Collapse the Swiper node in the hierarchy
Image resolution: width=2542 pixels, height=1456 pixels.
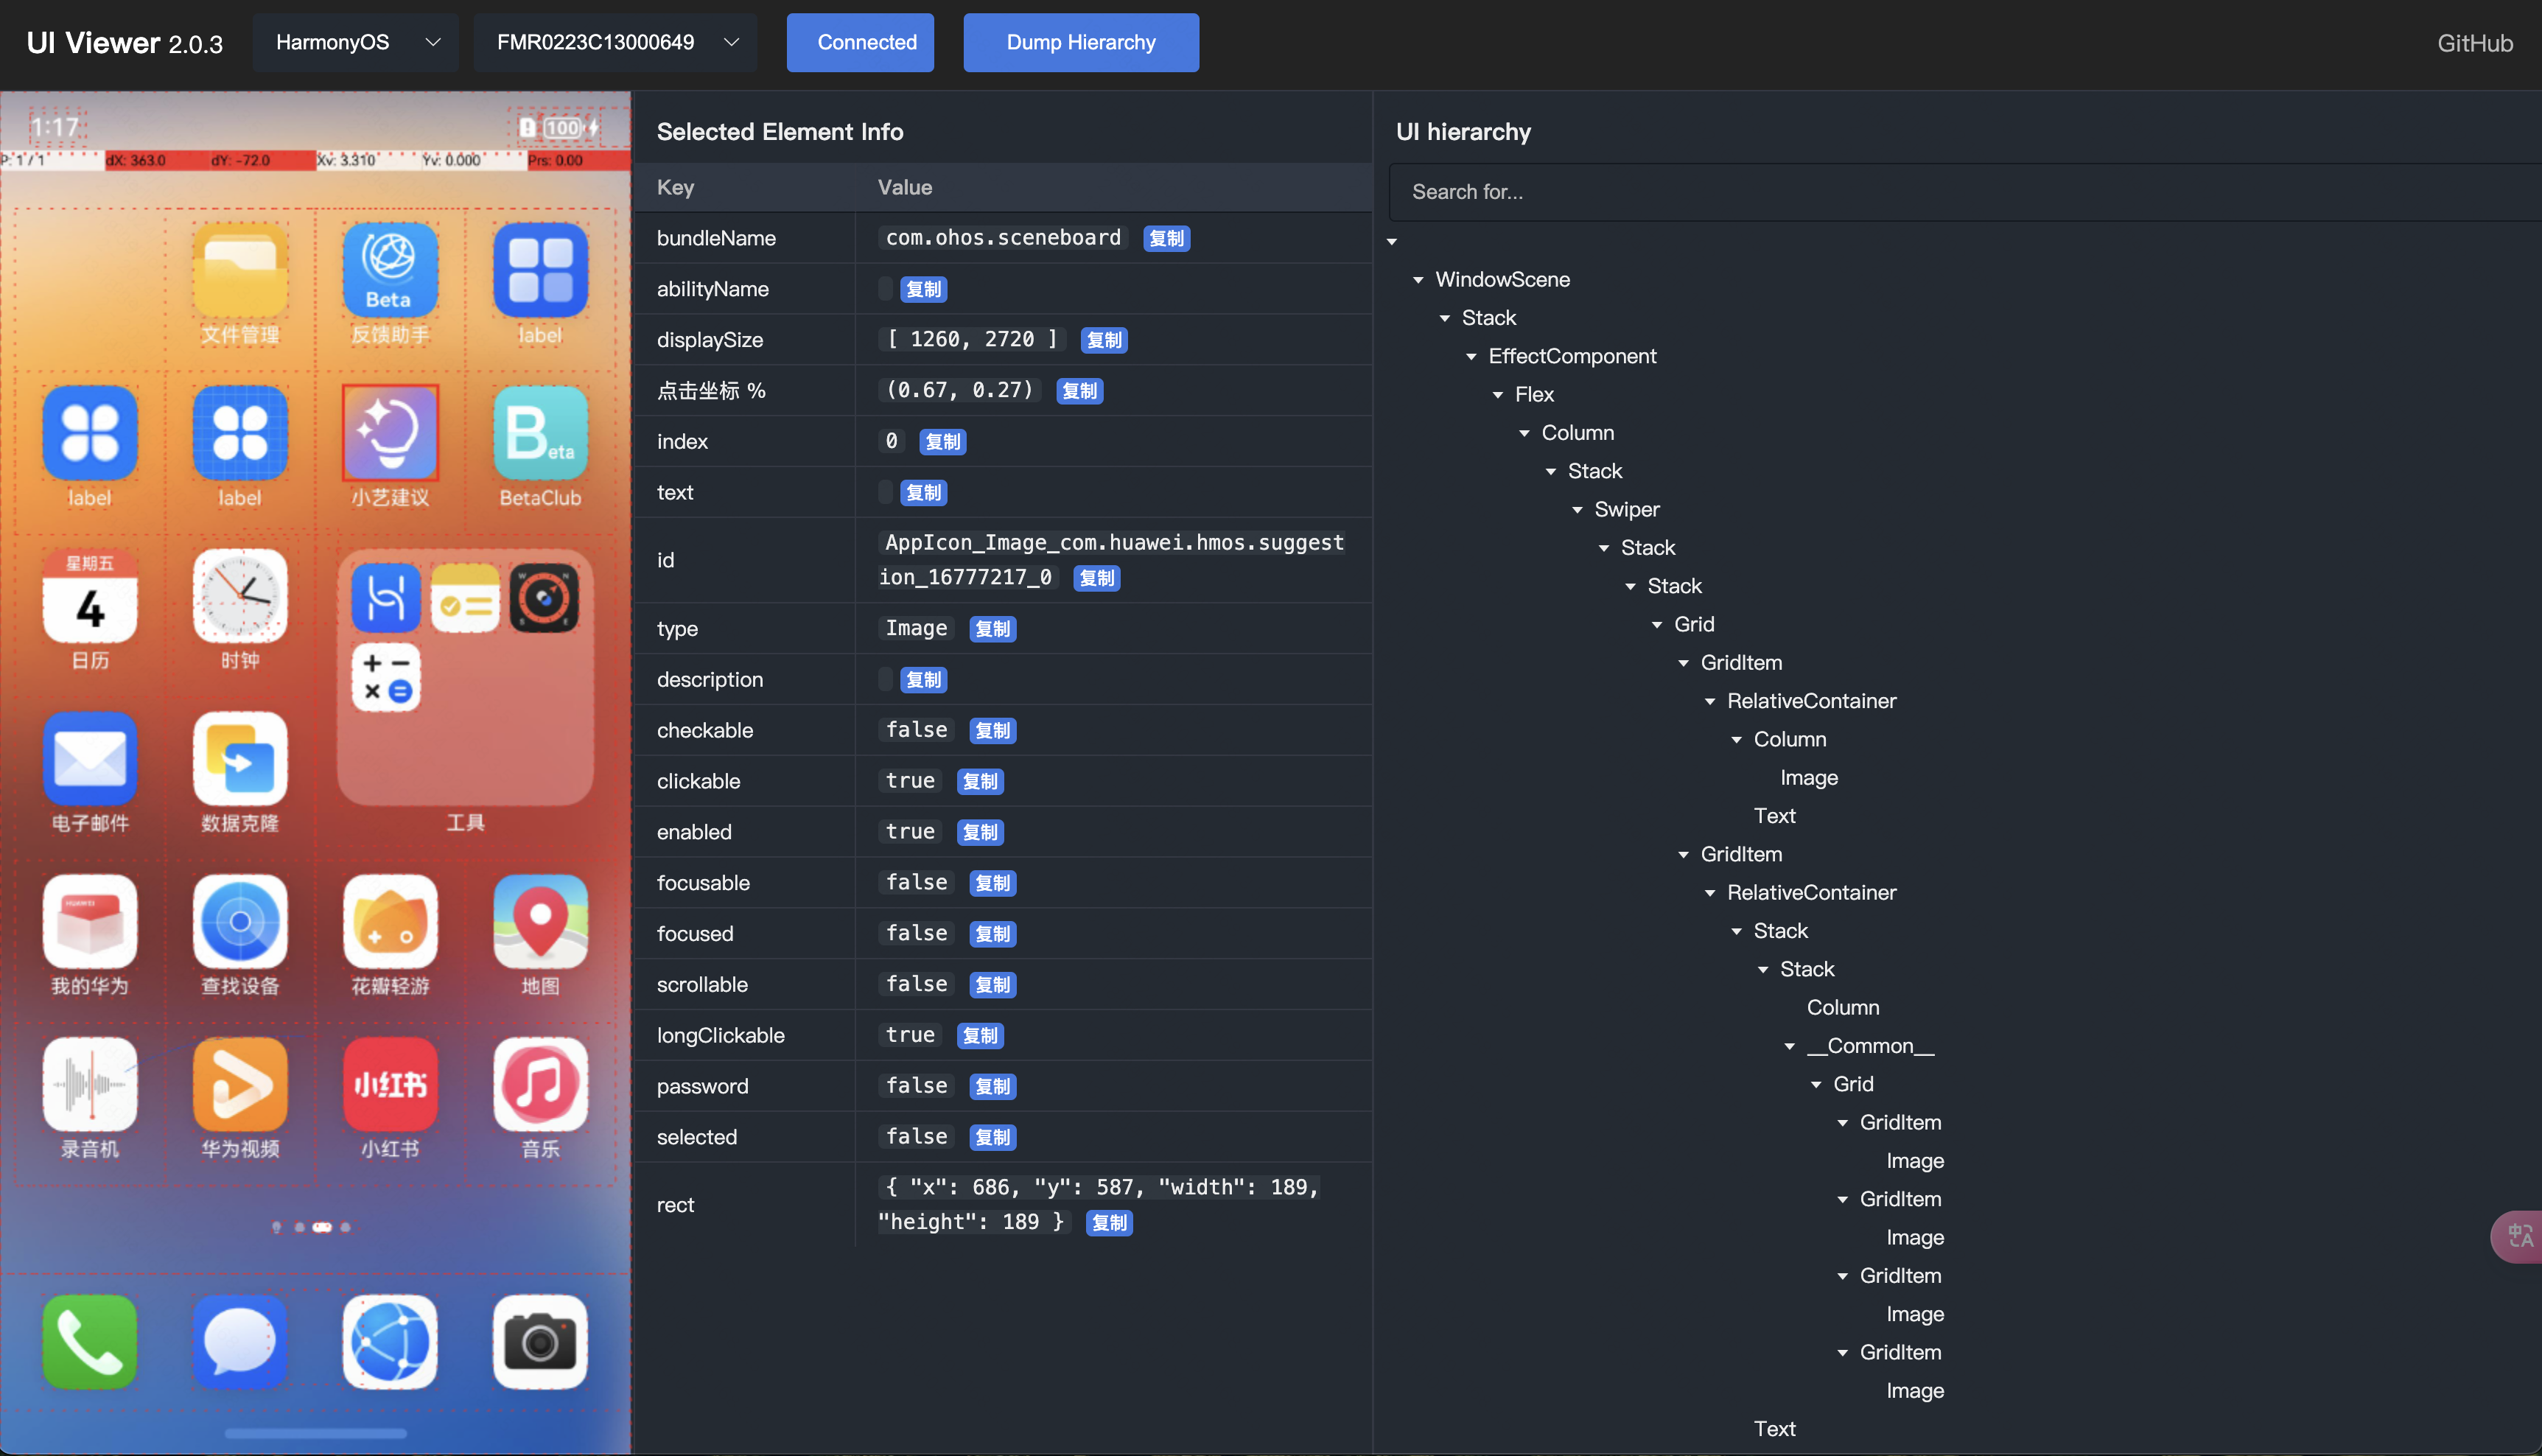tap(1578, 509)
